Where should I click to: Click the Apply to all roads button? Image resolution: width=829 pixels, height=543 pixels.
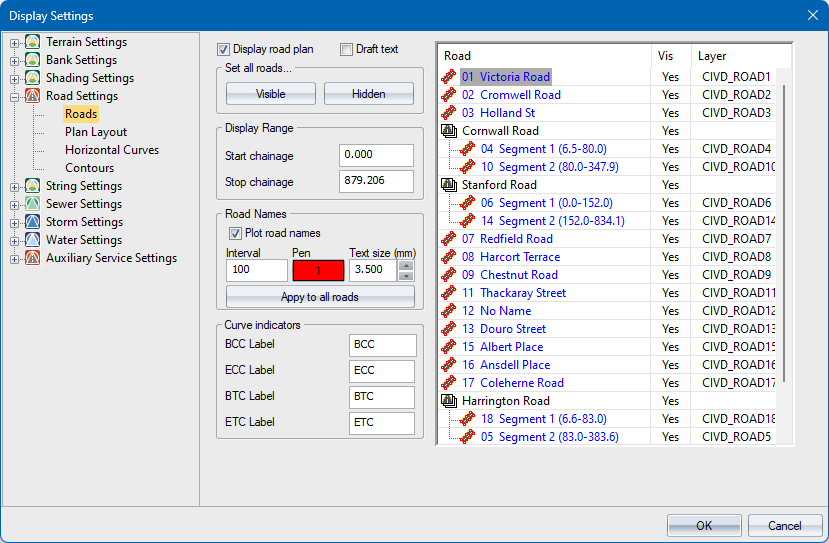pos(320,297)
